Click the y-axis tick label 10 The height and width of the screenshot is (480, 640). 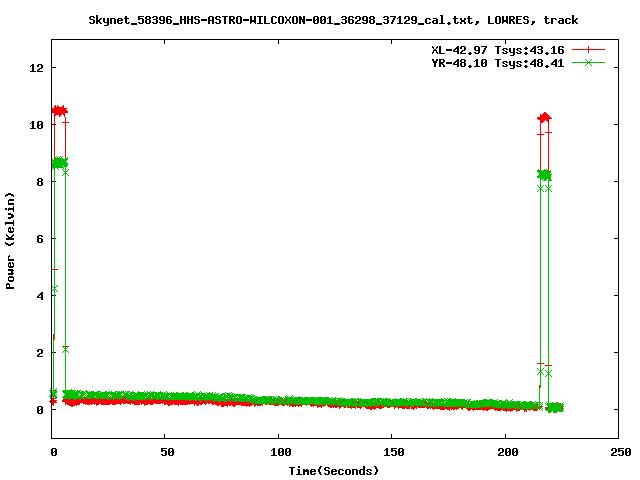(36, 125)
